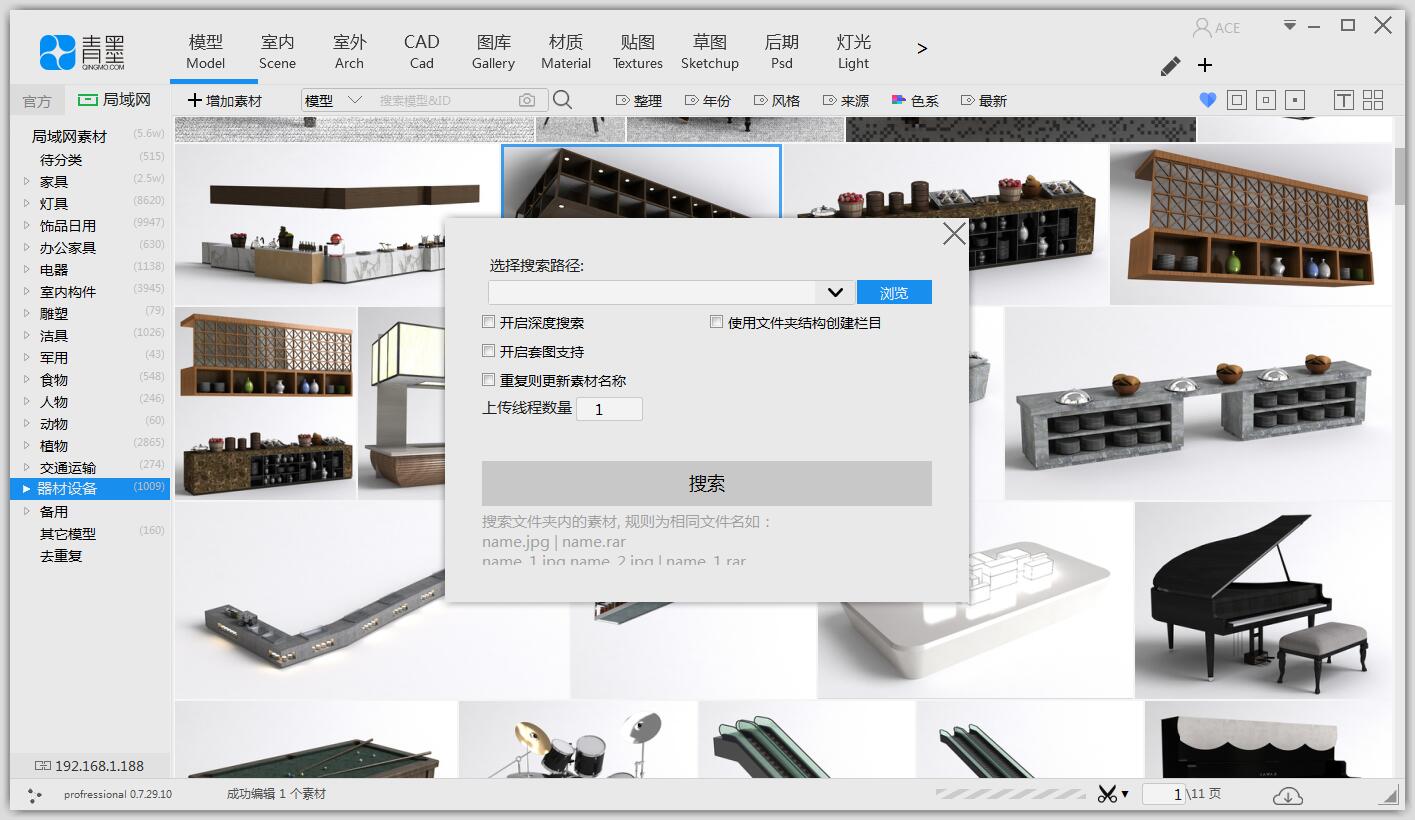The image size is (1415, 820).
Task: Click the striped progress bar in status bar
Action: coord(1011,794)
